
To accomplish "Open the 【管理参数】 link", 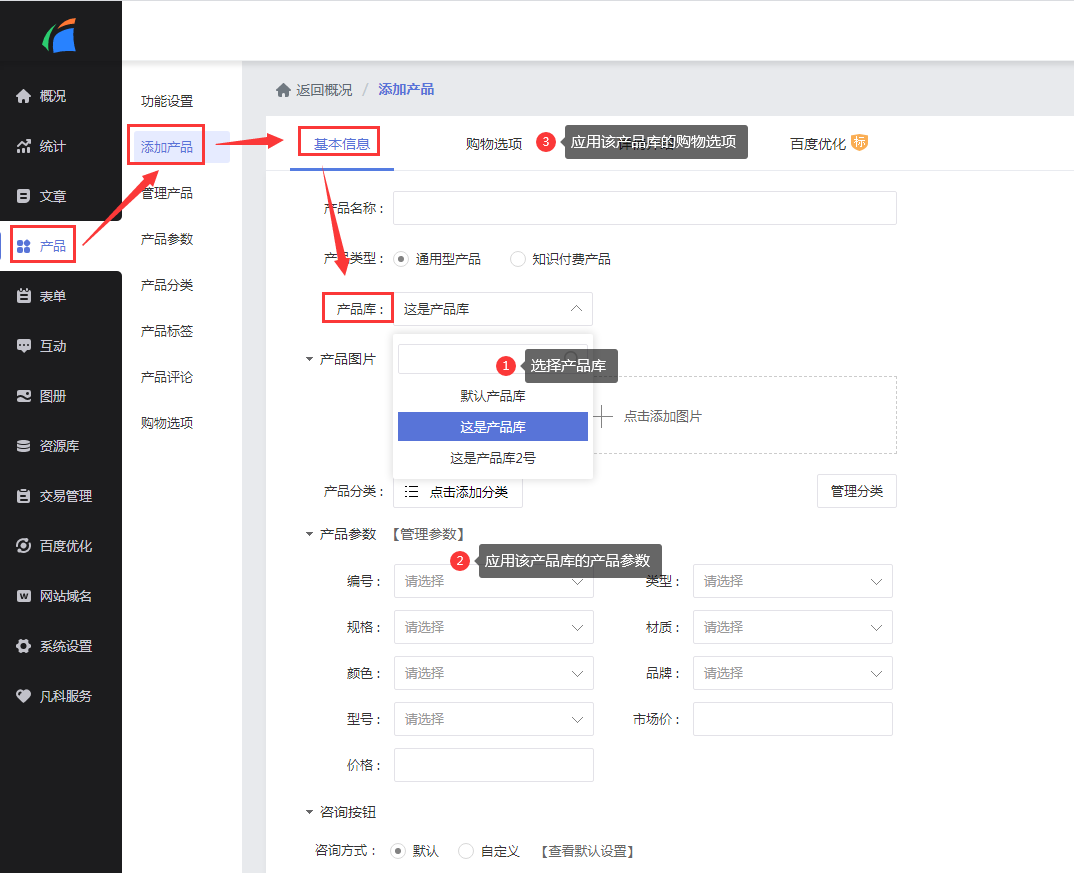I will pos(428,534).
